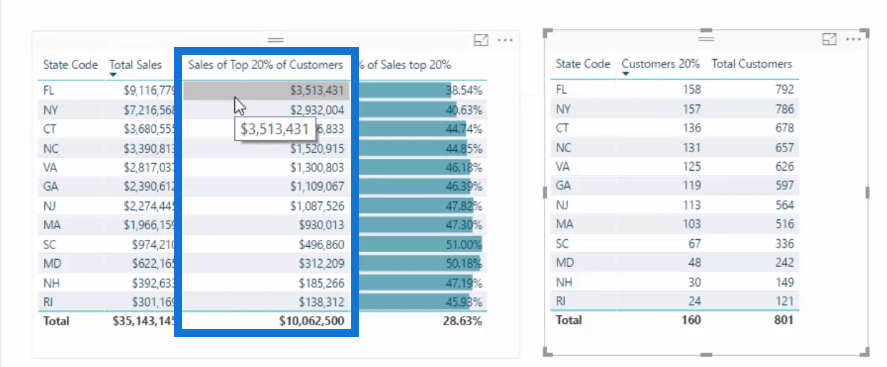Select 24 customers cell for RI
The image size is (887, 367).
[x=694, y=301]
